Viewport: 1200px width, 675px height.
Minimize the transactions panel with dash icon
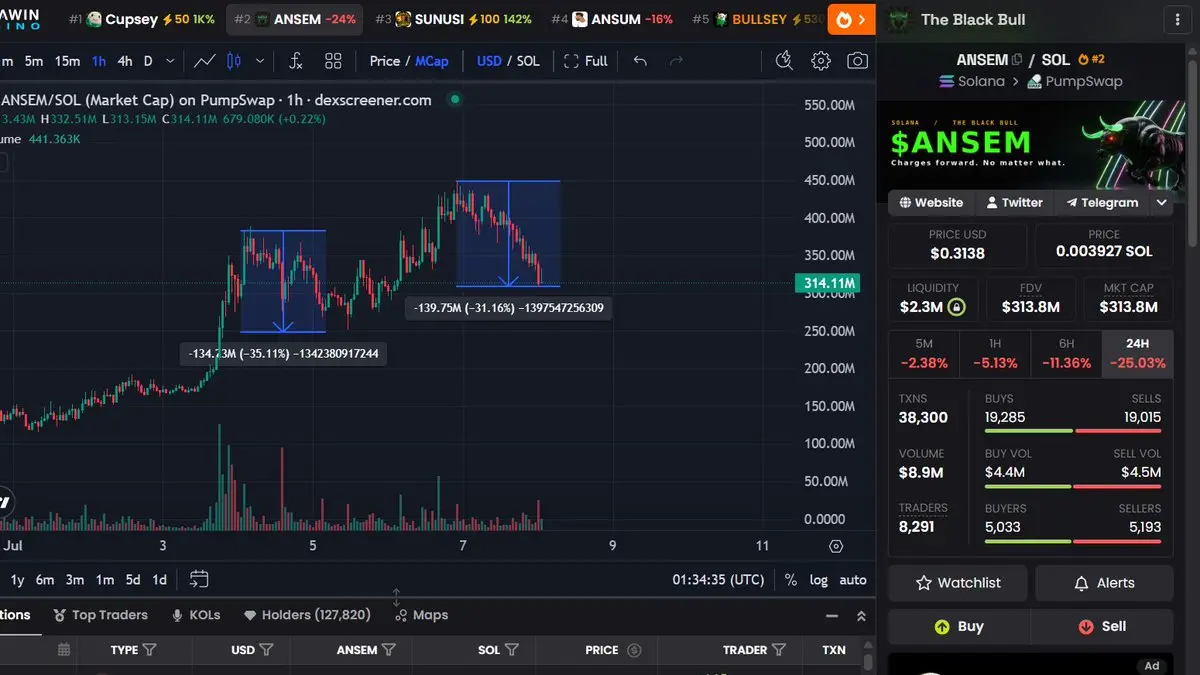pyautogui.click(x=832, y=616)
